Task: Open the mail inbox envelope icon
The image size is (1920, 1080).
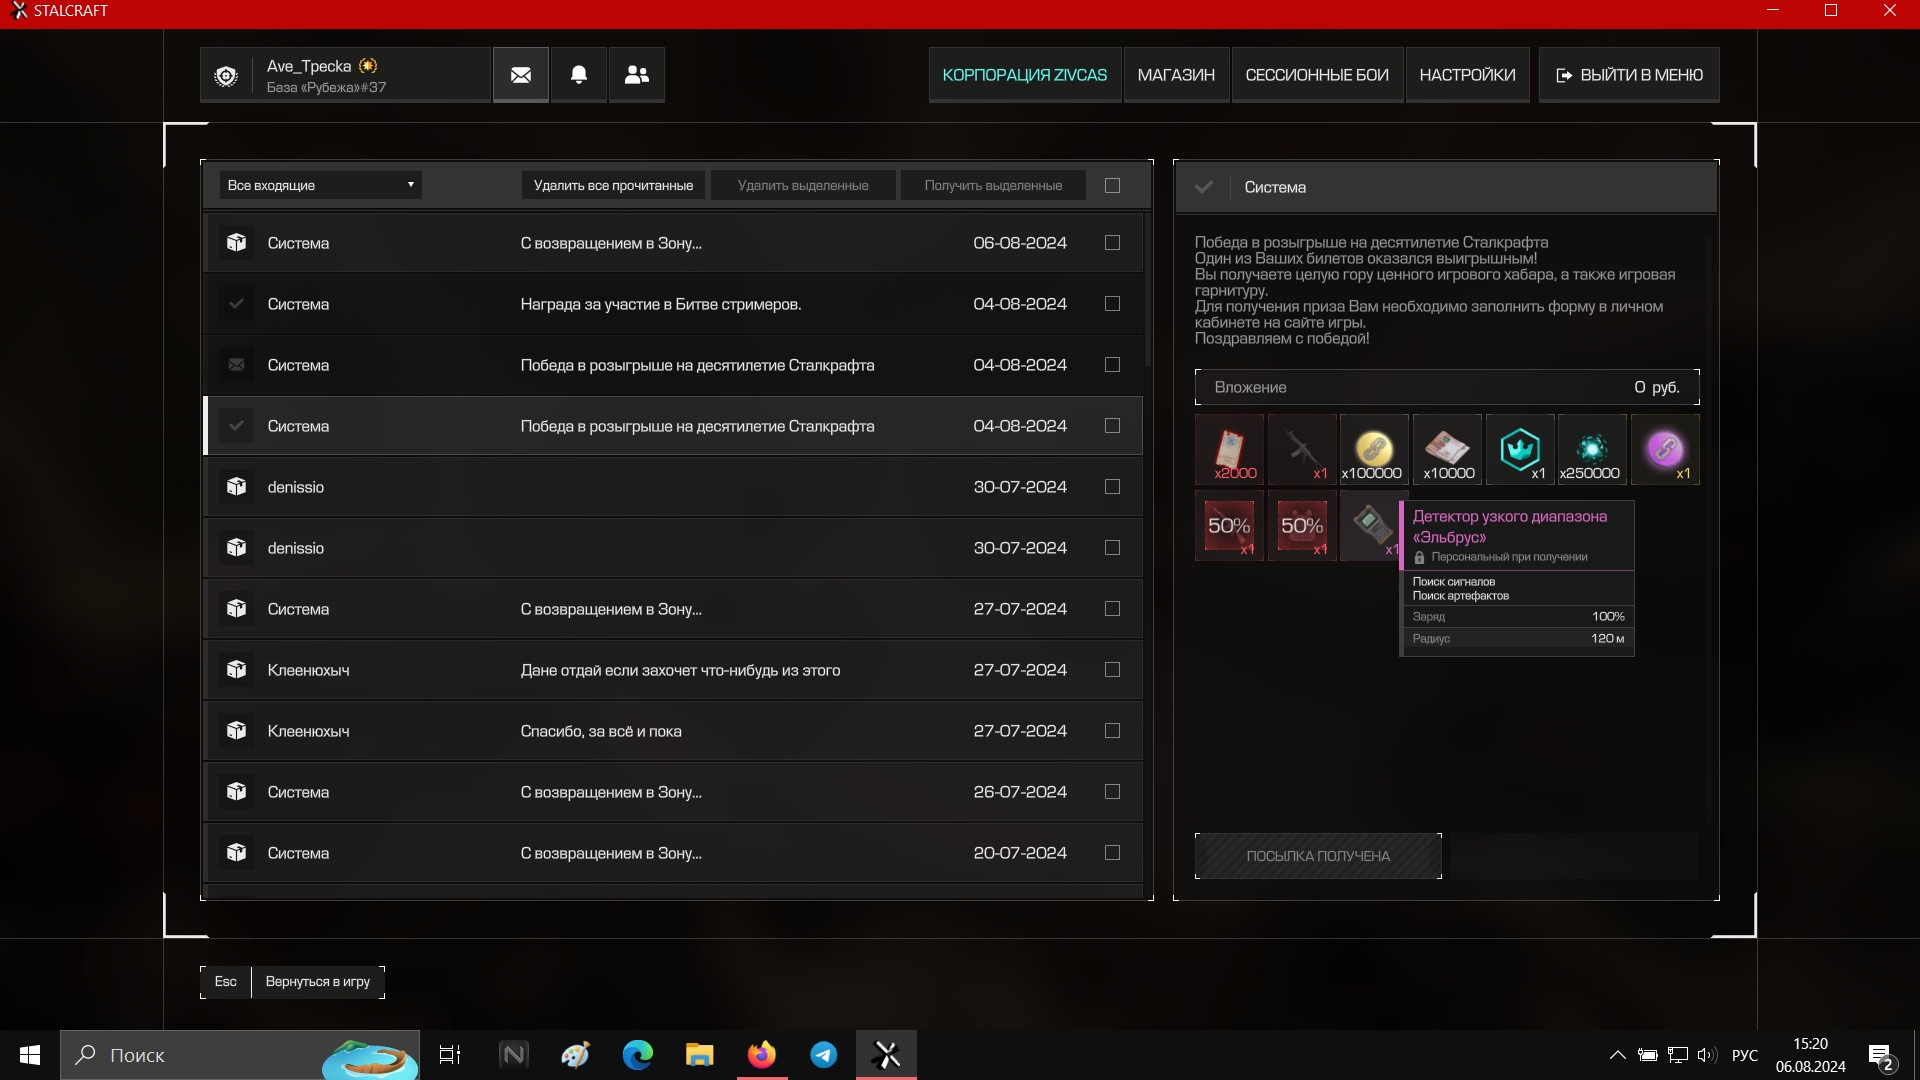Action: tap(520, 75)
